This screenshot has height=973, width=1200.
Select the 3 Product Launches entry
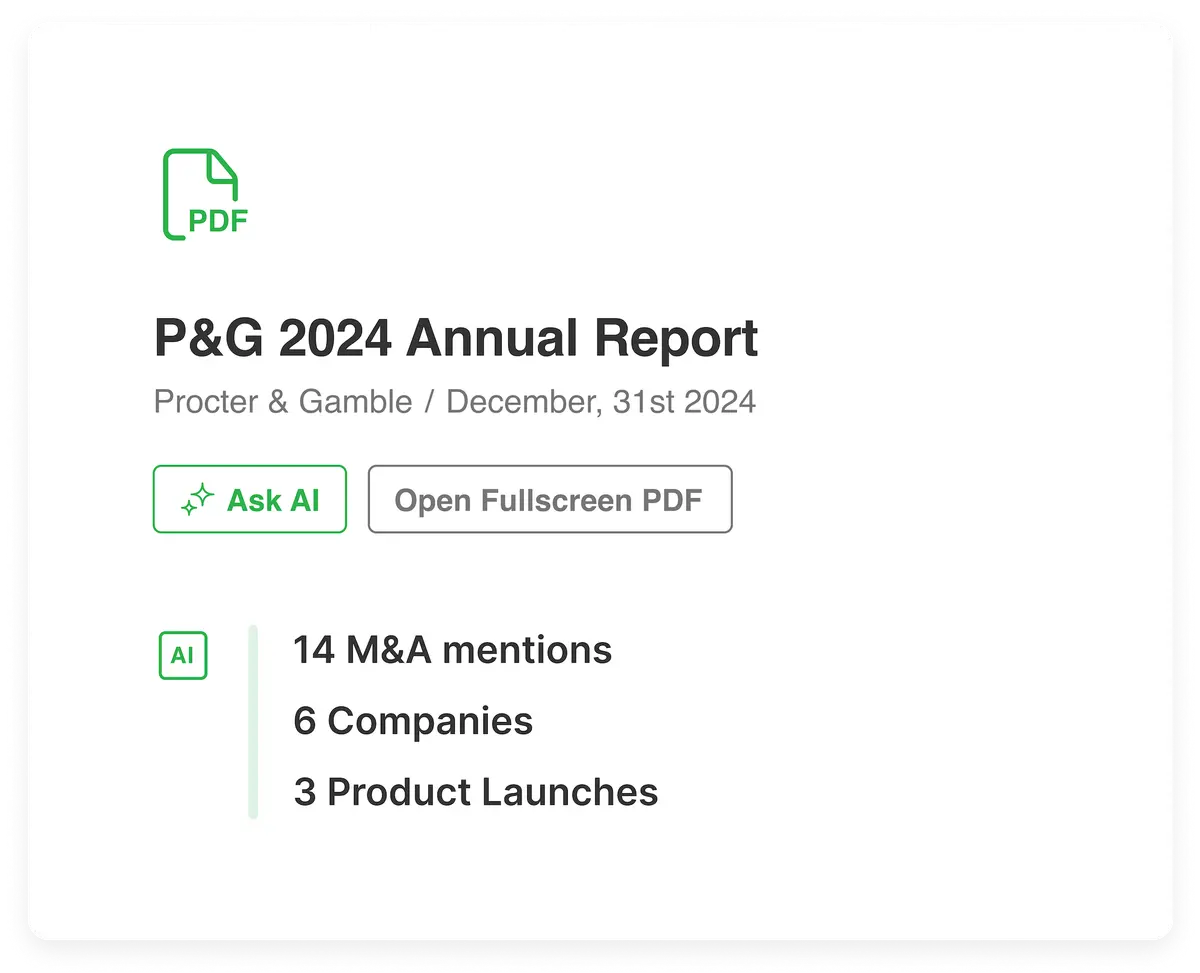(476, 792)
